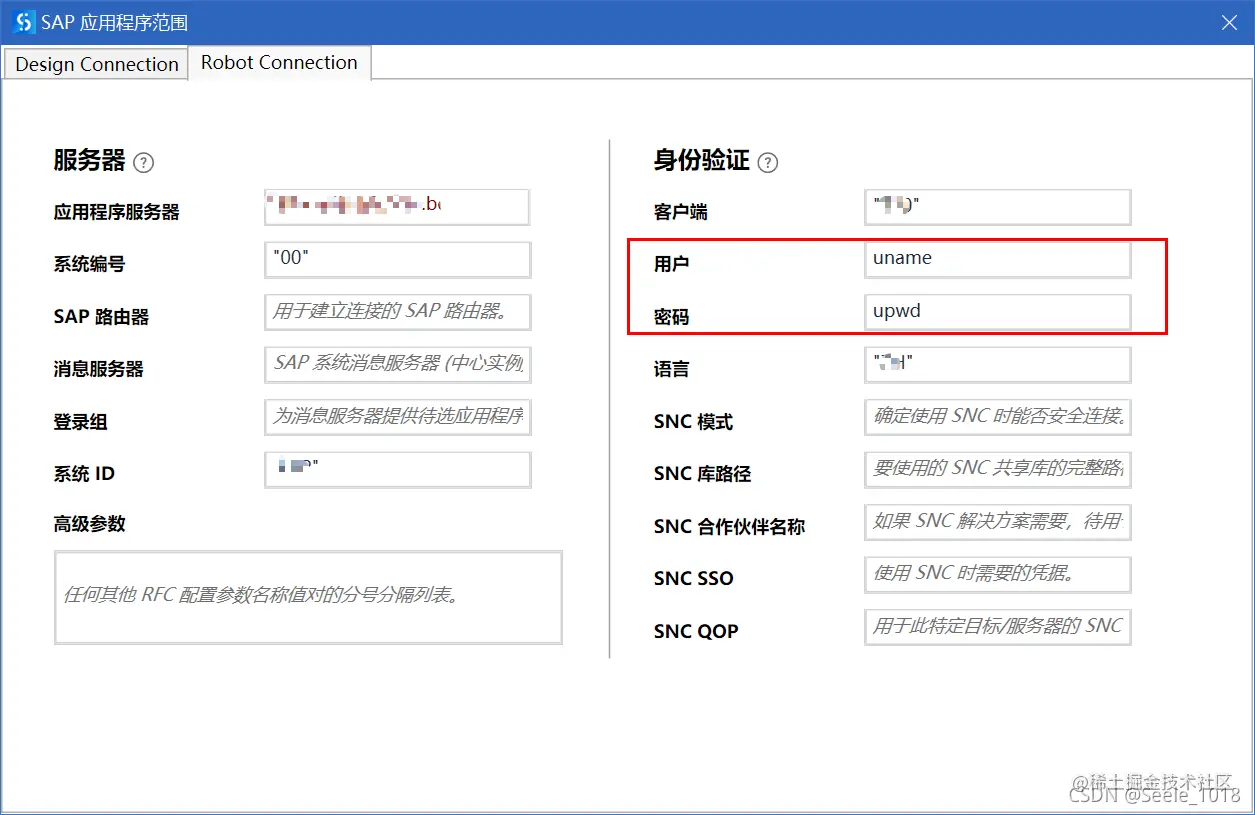Click the 高级参数 text area

pyautogui.click(x=307, y=597)
